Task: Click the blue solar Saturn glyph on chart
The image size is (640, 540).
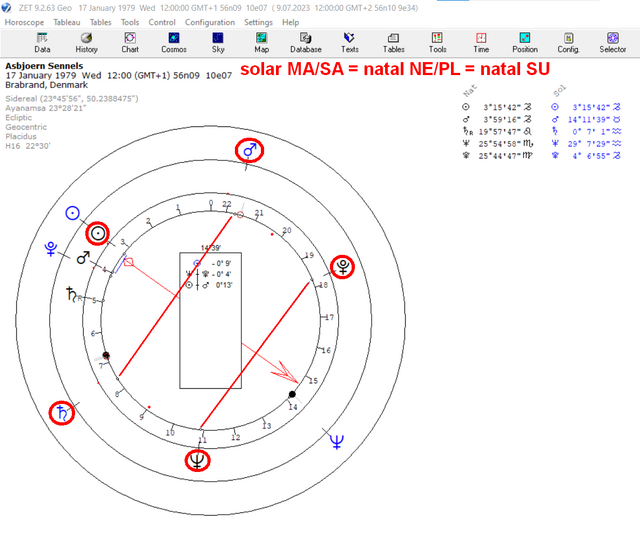Action: point(62,413)
